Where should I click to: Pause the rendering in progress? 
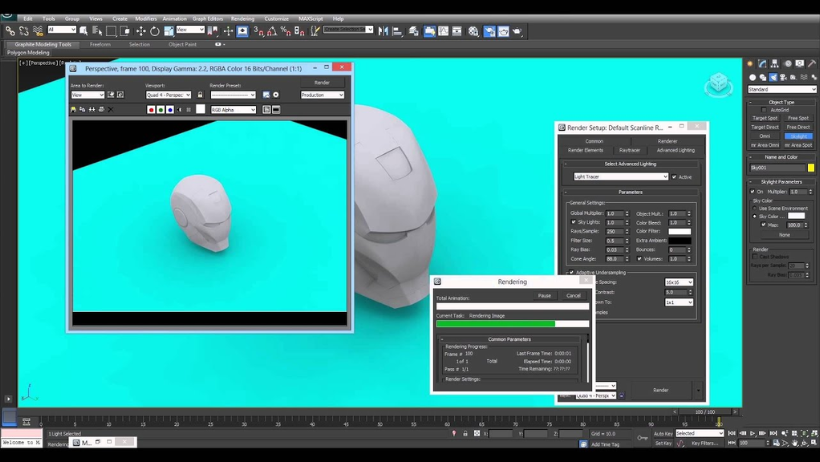pyautogui.click(x=544, y=296)
